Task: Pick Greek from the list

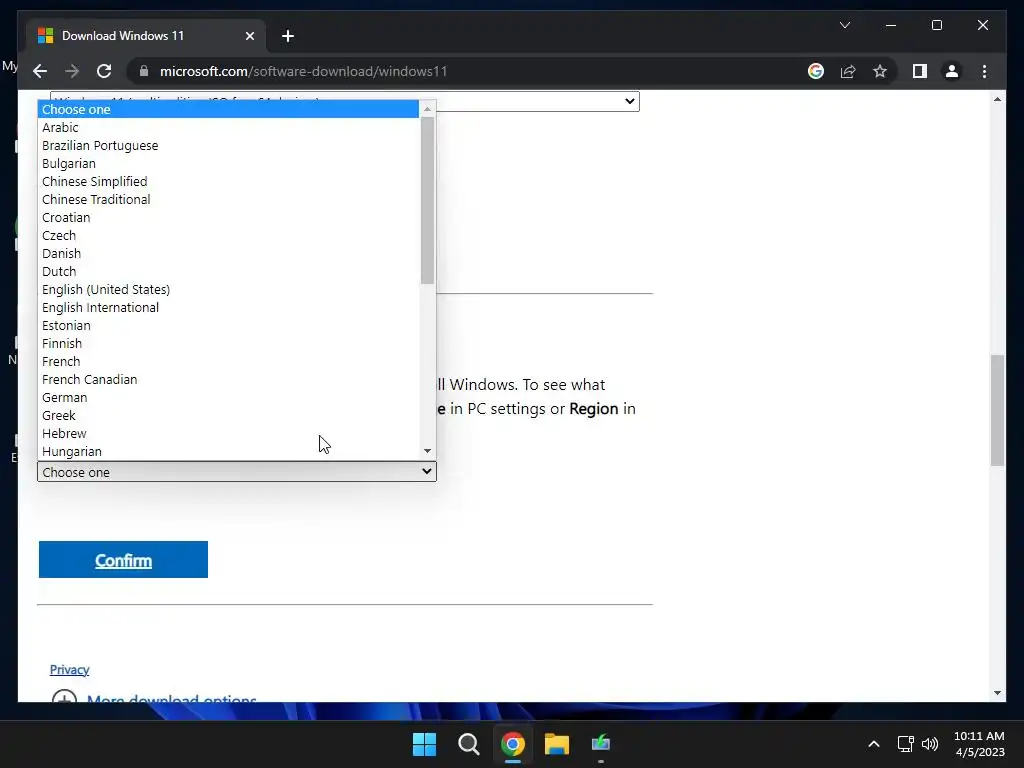Action: click(228, 415)
